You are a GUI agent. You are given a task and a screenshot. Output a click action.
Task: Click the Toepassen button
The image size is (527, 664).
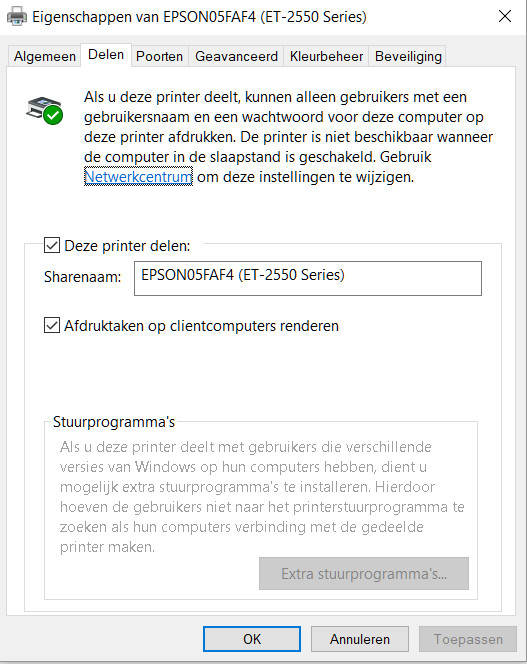[468, 639]
